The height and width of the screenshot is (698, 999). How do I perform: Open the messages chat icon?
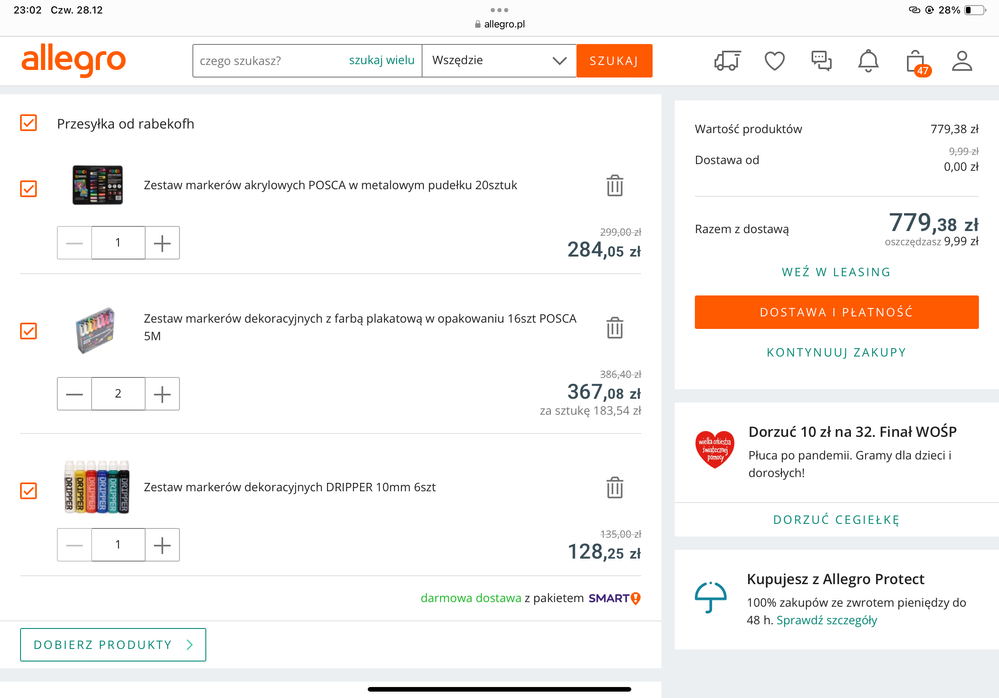[821, 61]
